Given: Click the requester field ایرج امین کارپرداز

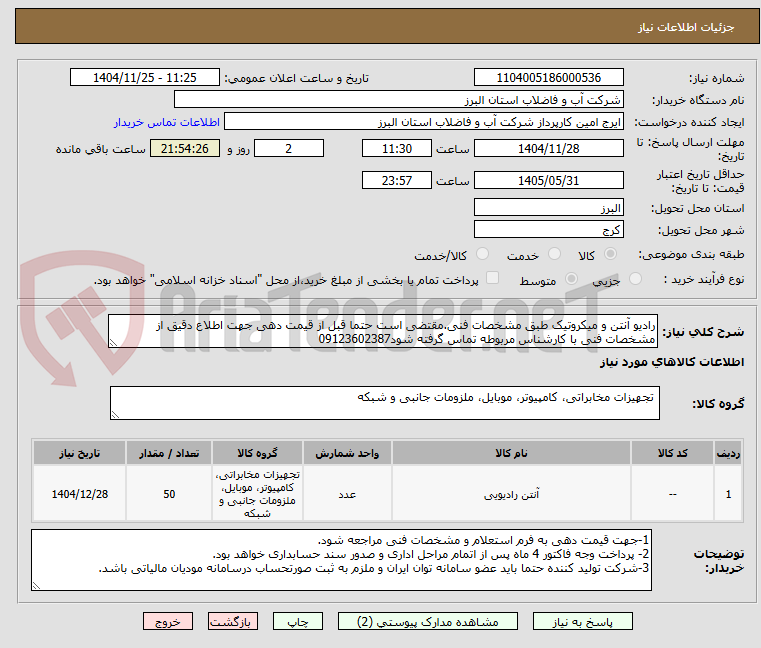Looking at the screenshot, I should pyautogui.click(x=424, y=122).
